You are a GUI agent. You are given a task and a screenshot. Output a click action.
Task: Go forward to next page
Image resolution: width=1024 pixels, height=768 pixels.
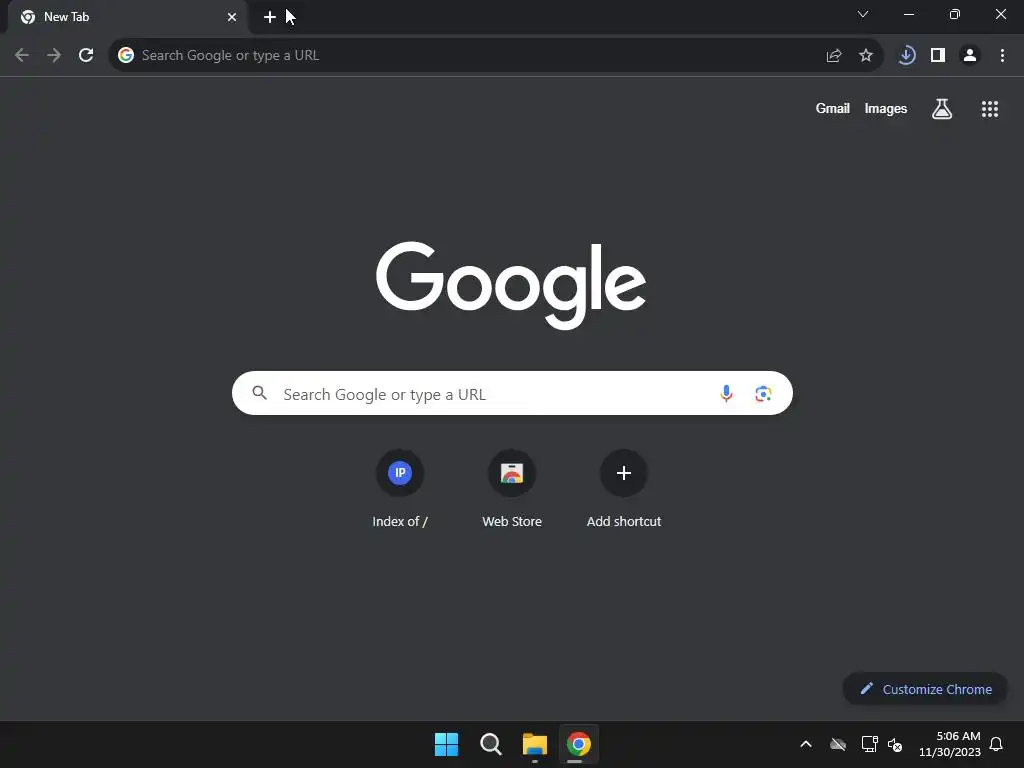click(x=54, y=56)
